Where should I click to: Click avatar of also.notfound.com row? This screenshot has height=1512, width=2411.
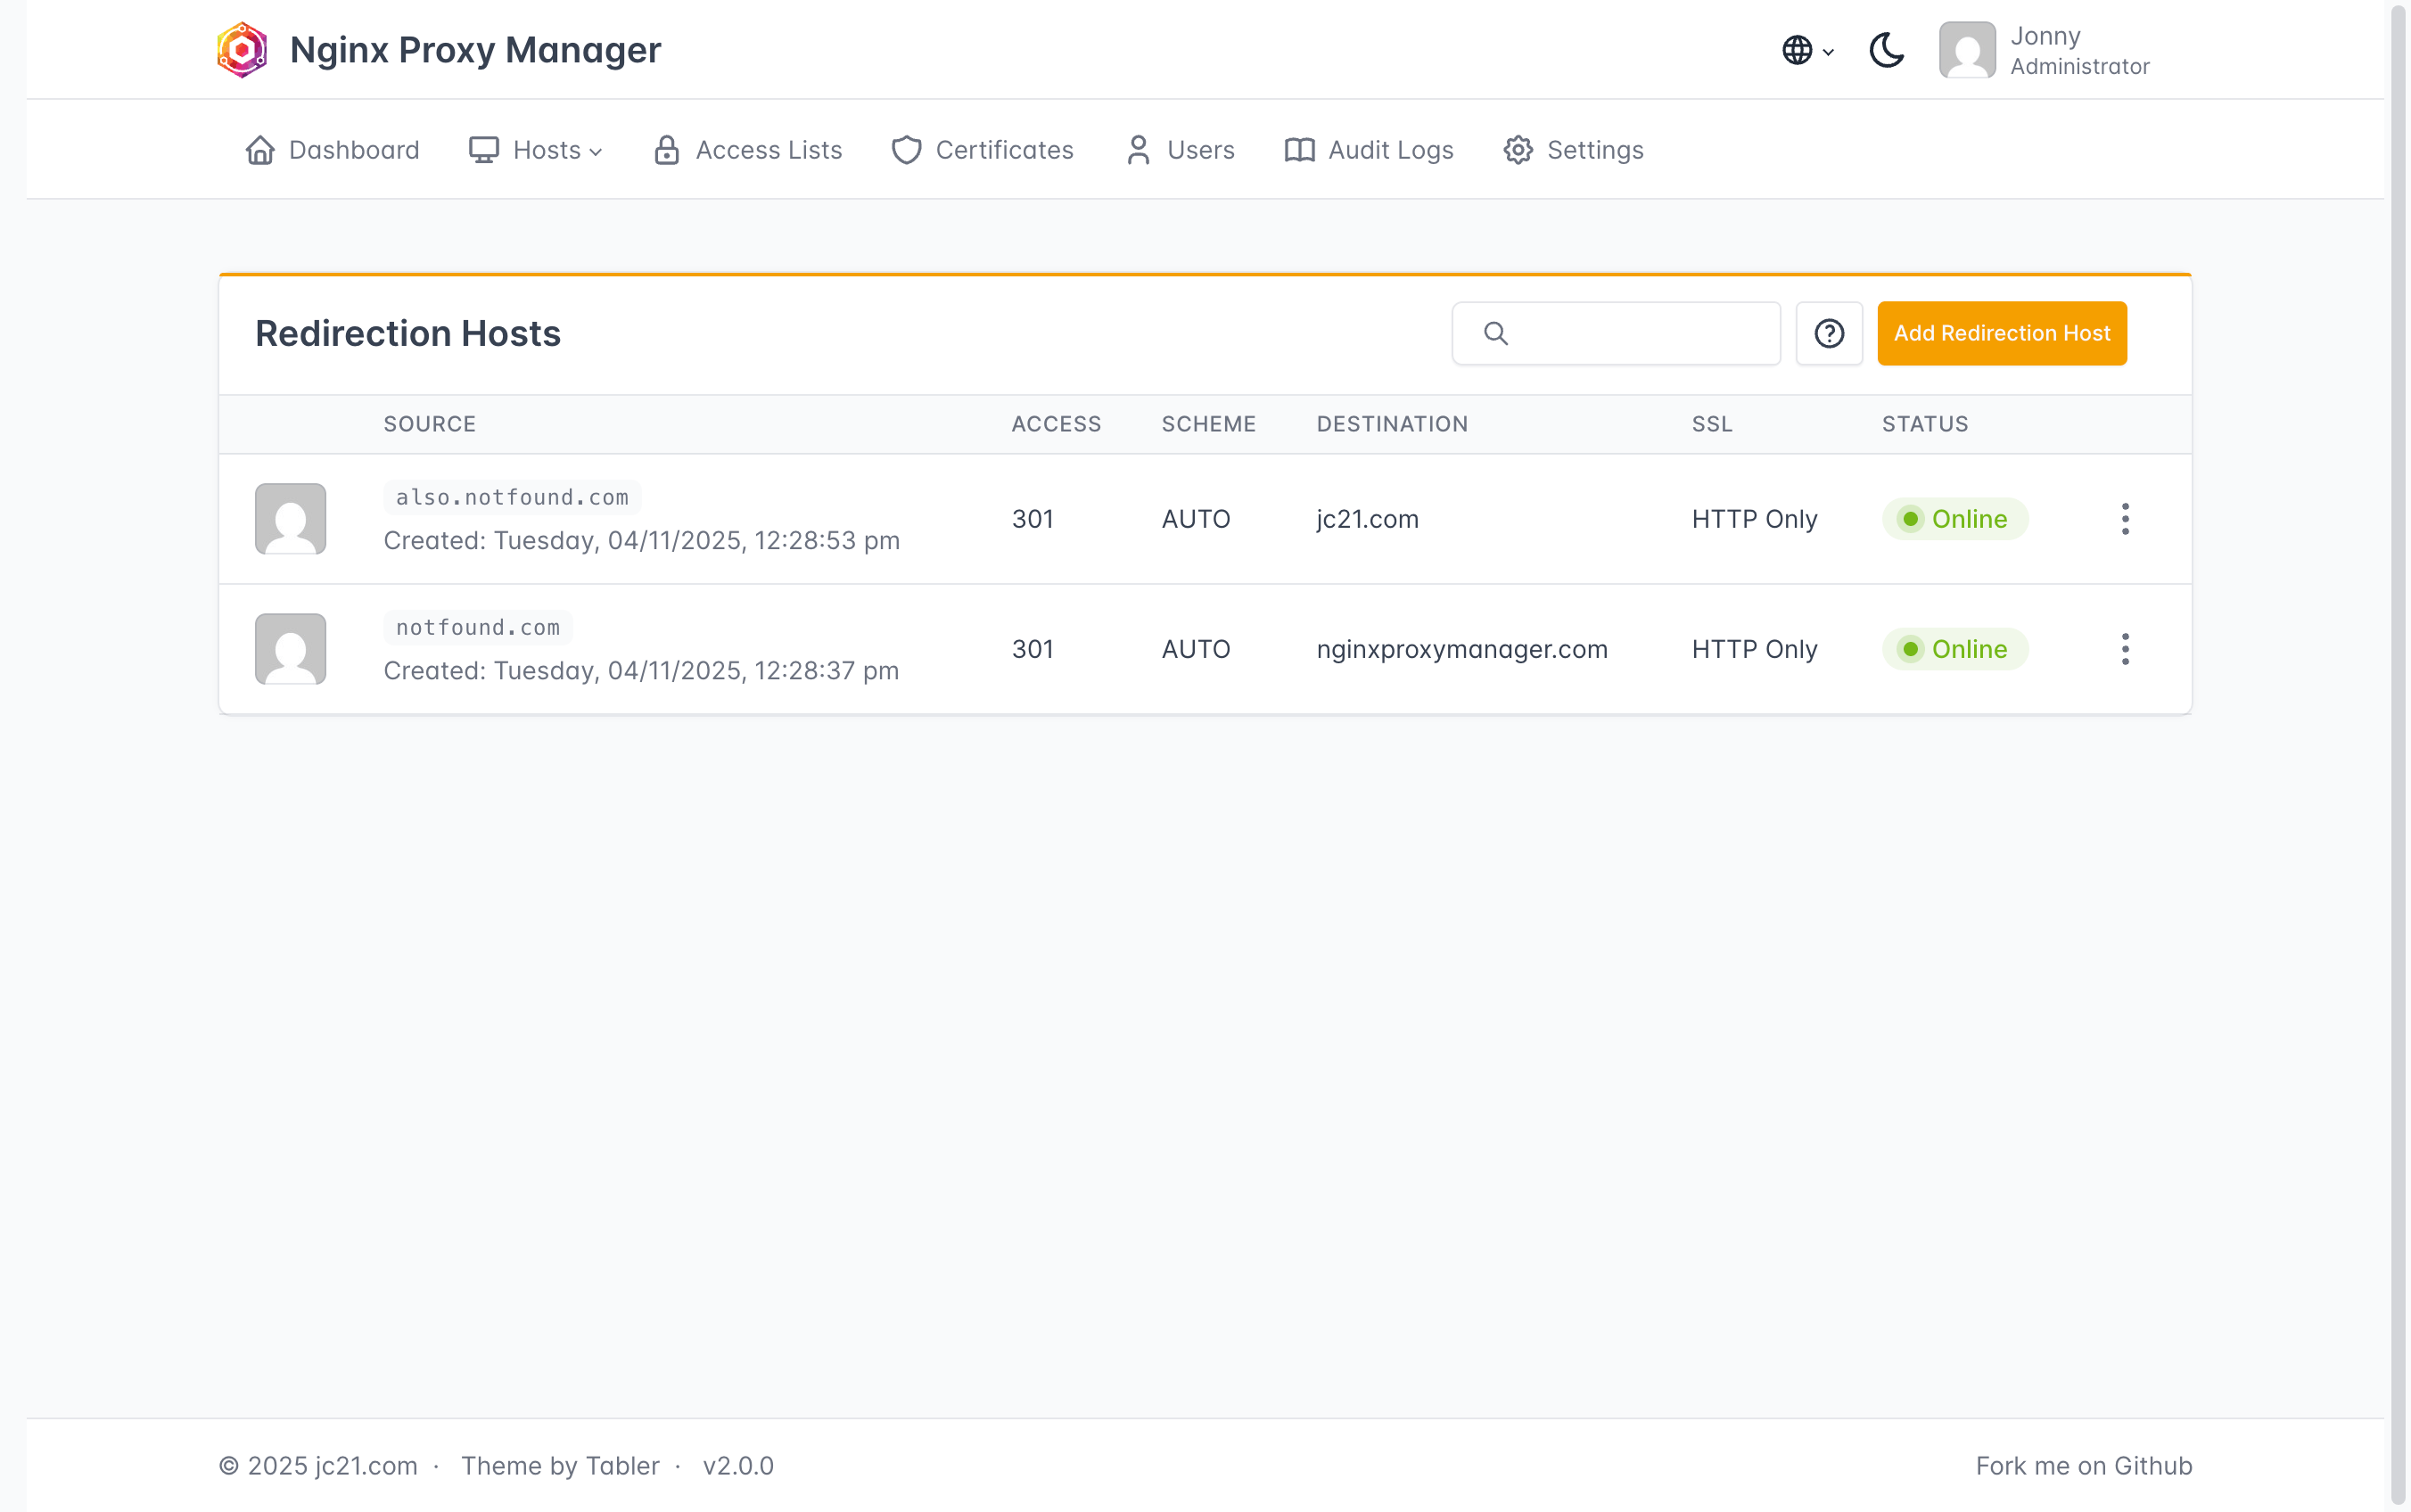click(x=290, y=519)
